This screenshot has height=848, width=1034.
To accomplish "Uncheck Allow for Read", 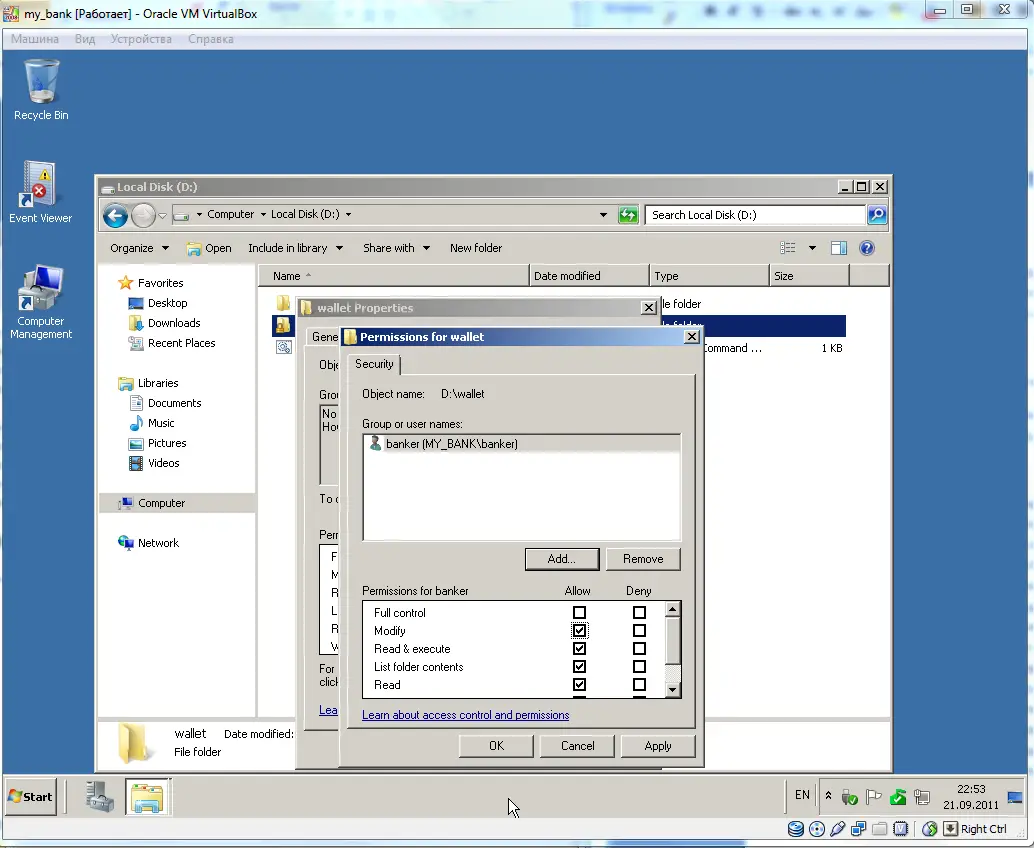I will point(579,684).
